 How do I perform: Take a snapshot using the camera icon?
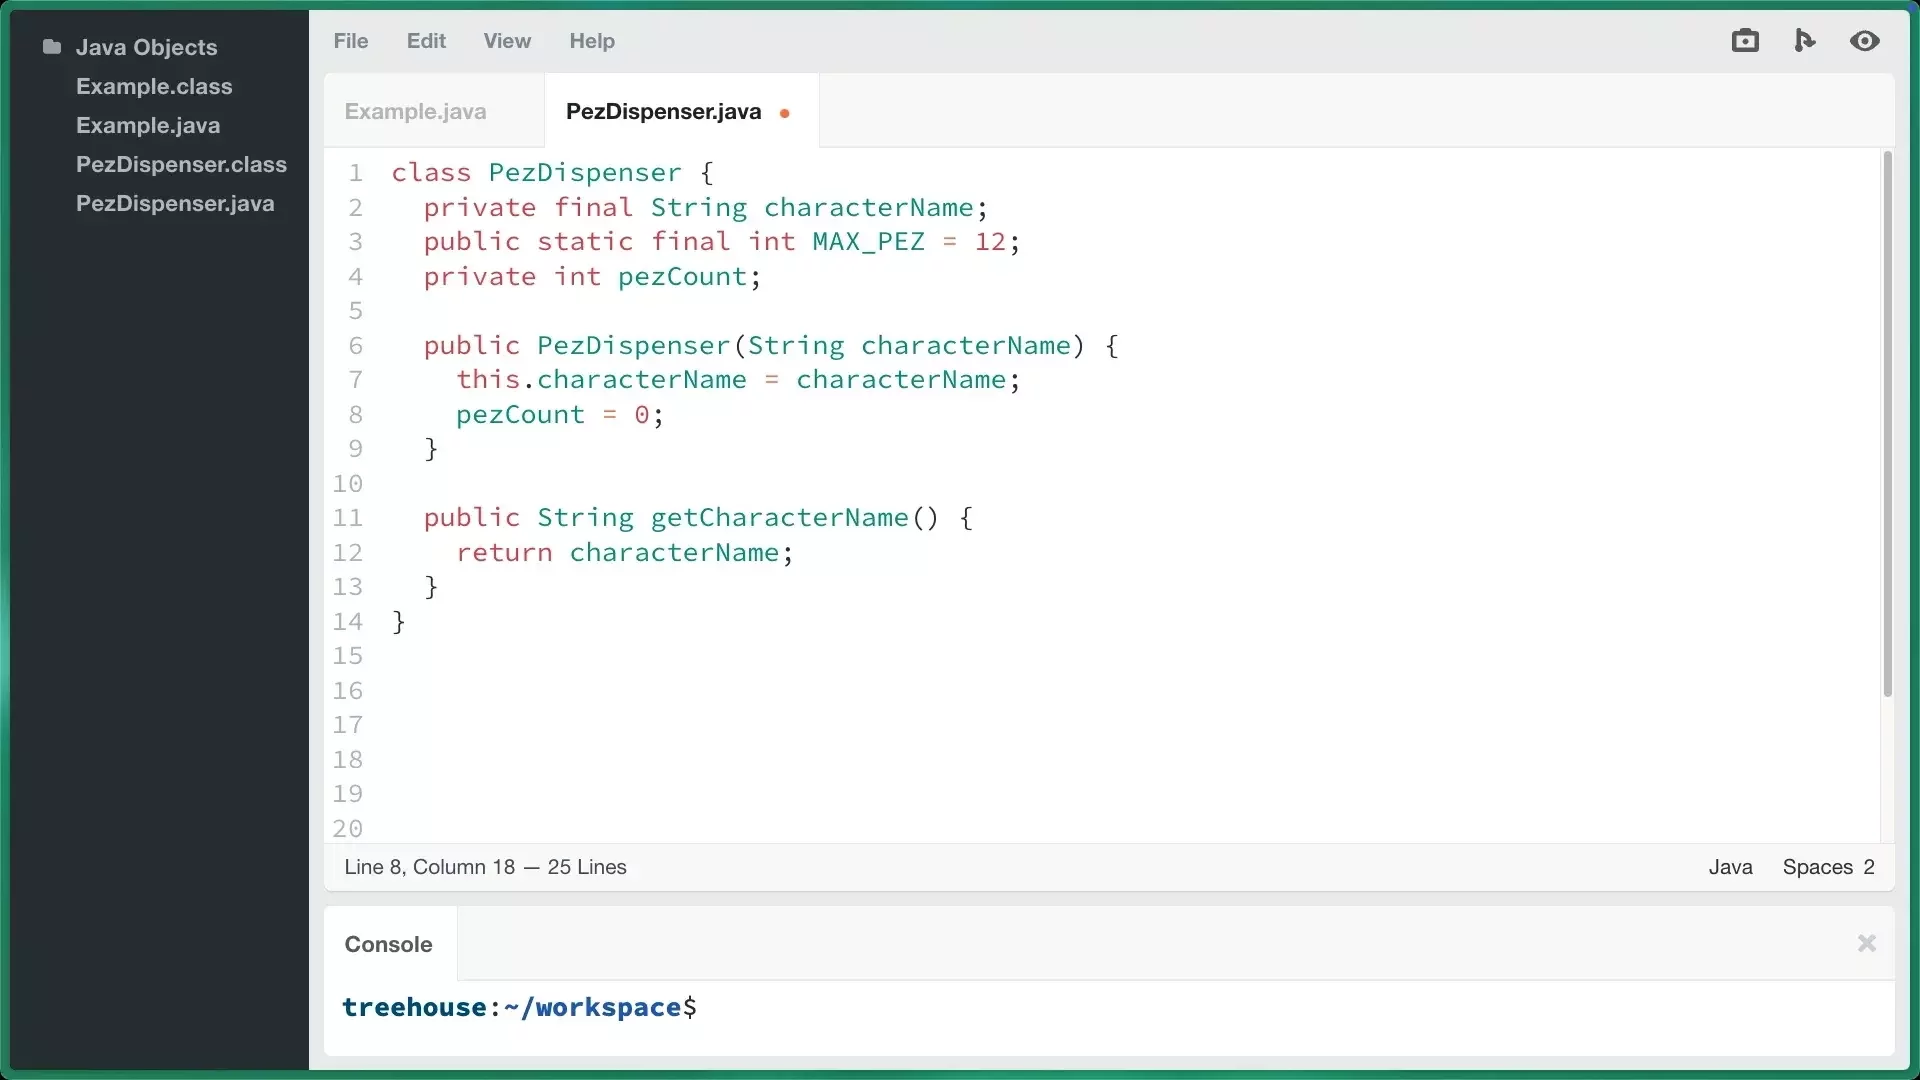(x=1745, y=41)
